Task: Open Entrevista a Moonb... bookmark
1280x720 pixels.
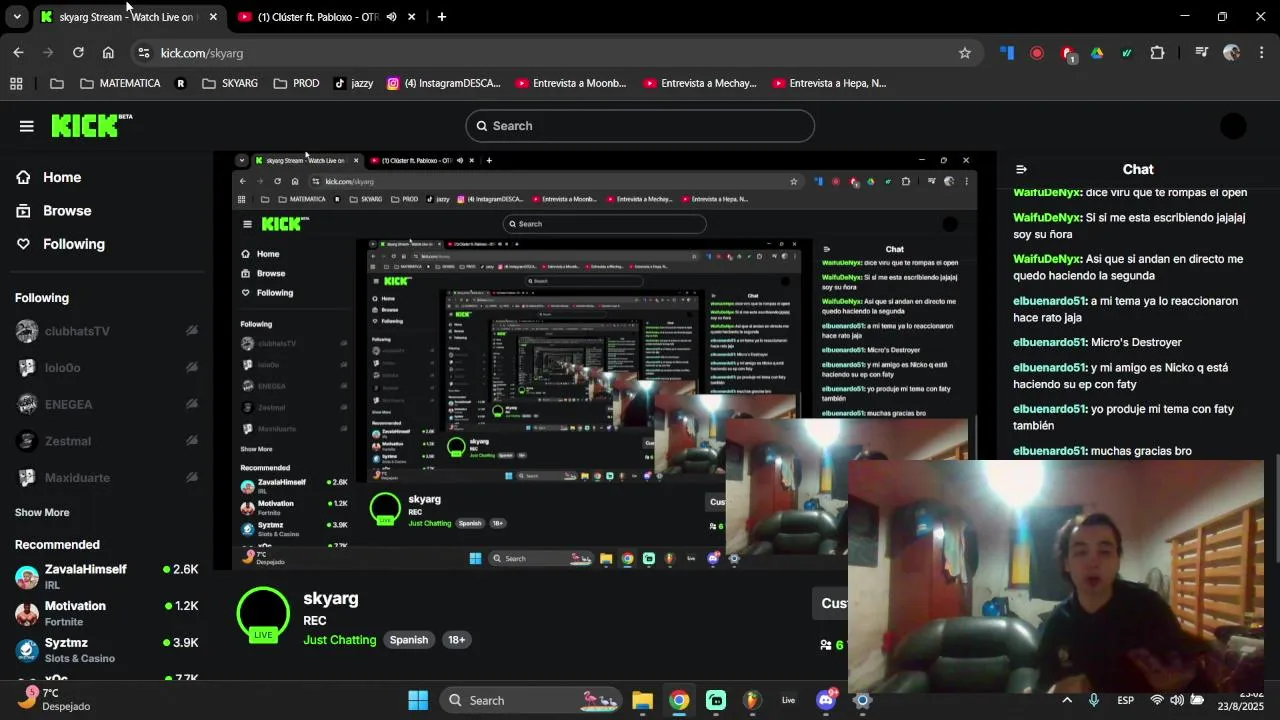Action: pyautogui.click(x=570, y=83)
